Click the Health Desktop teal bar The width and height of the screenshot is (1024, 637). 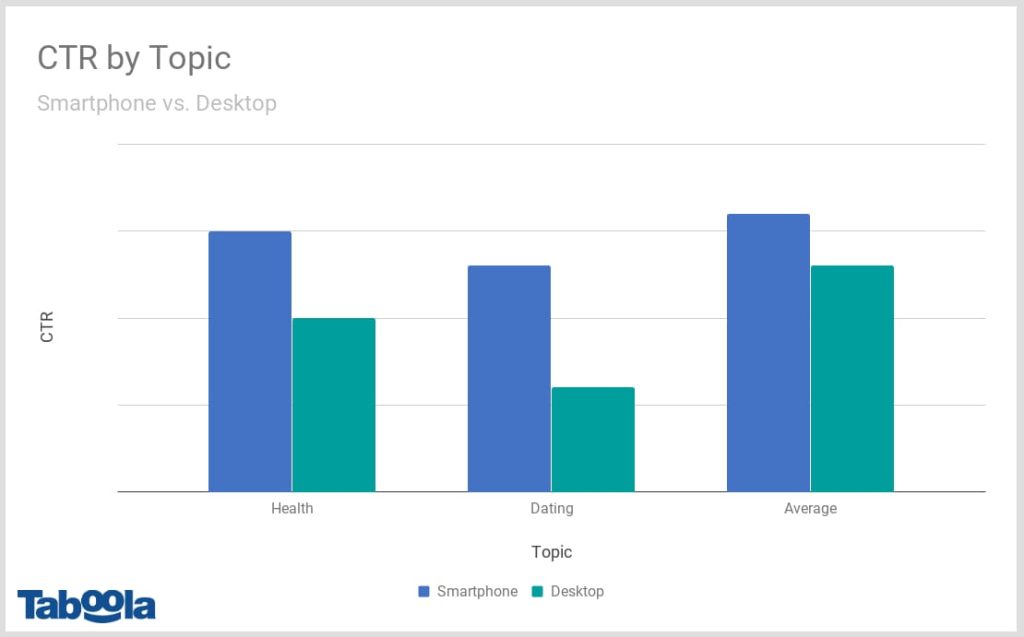tap(334, 405)
